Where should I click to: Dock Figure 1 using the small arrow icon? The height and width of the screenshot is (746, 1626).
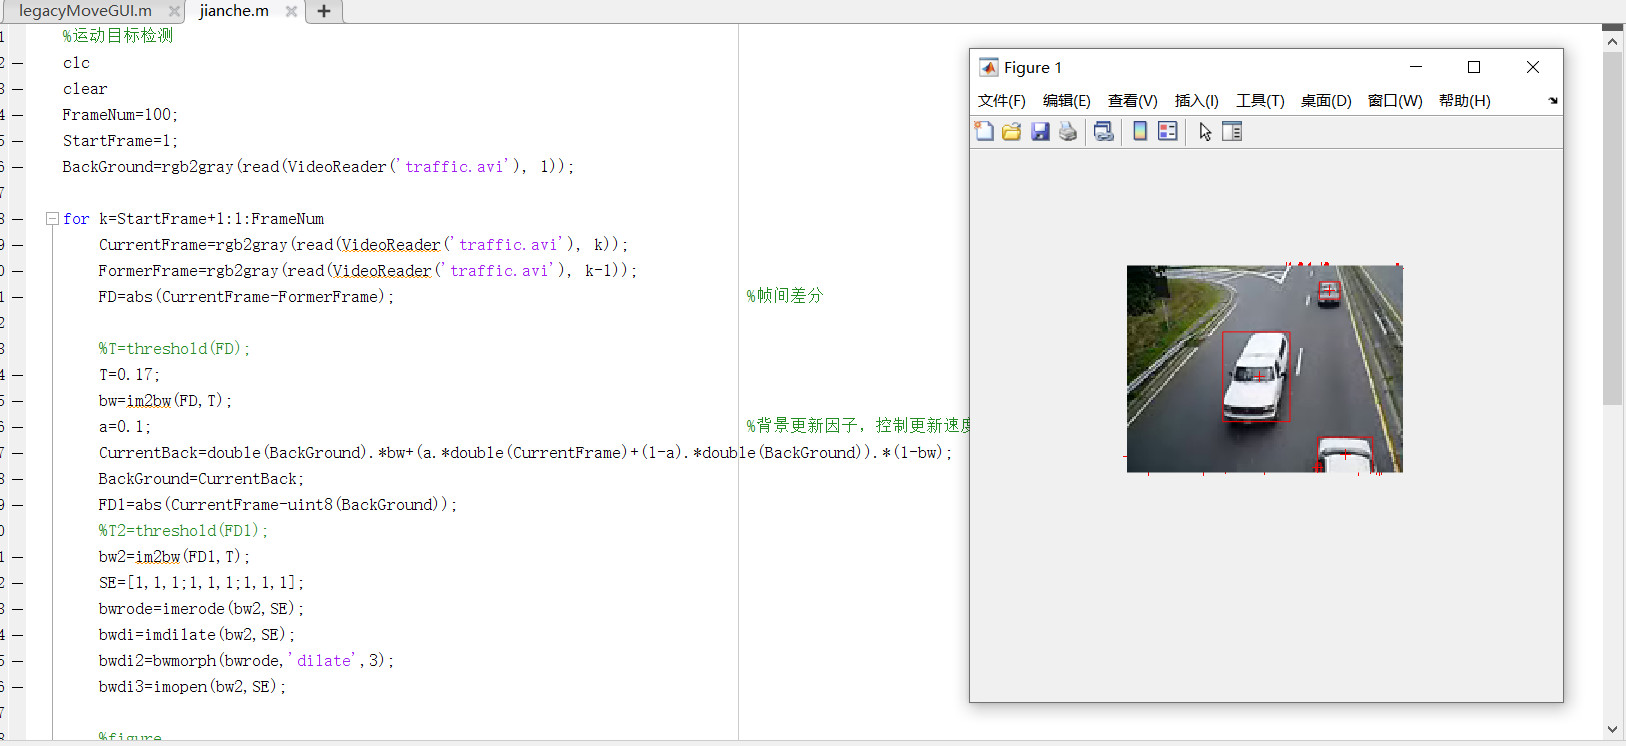point(1553,100)
